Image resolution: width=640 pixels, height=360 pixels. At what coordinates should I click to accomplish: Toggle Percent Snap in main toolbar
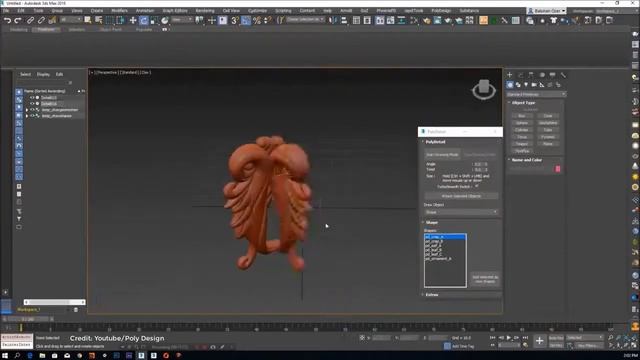(x=257, y=20)
